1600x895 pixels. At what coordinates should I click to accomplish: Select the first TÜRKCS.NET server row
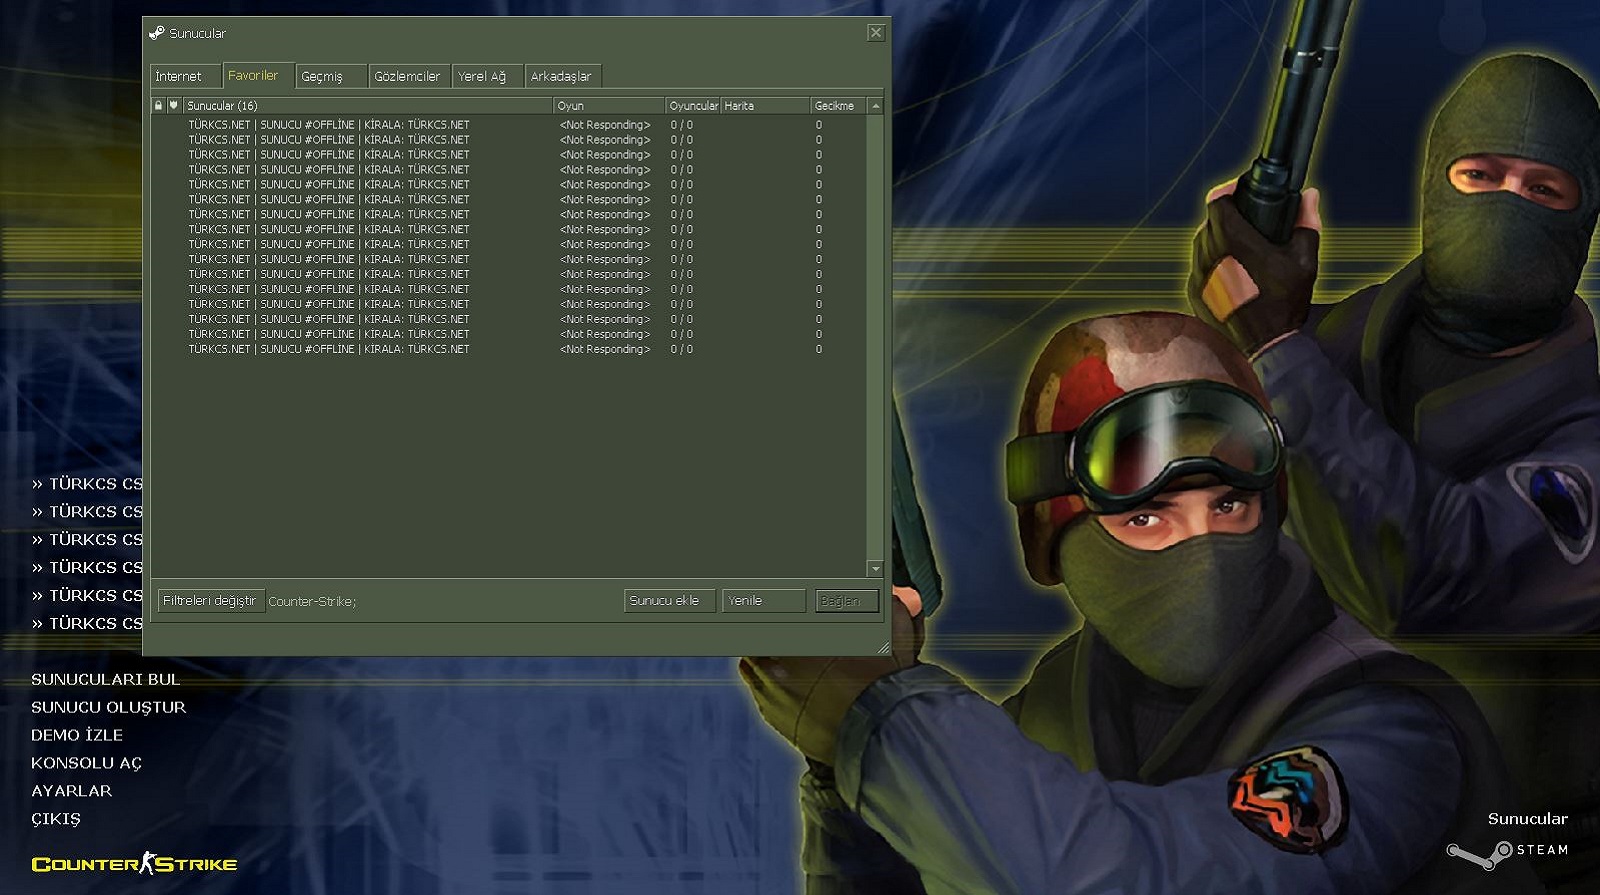[x=329, y=125]
